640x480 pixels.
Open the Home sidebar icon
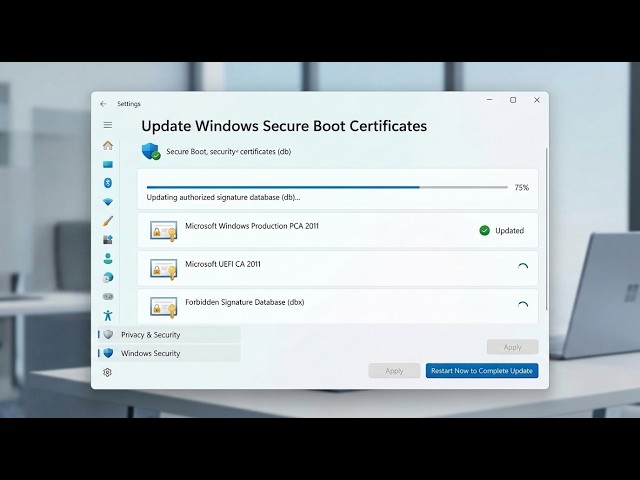(x=108, y=145)
